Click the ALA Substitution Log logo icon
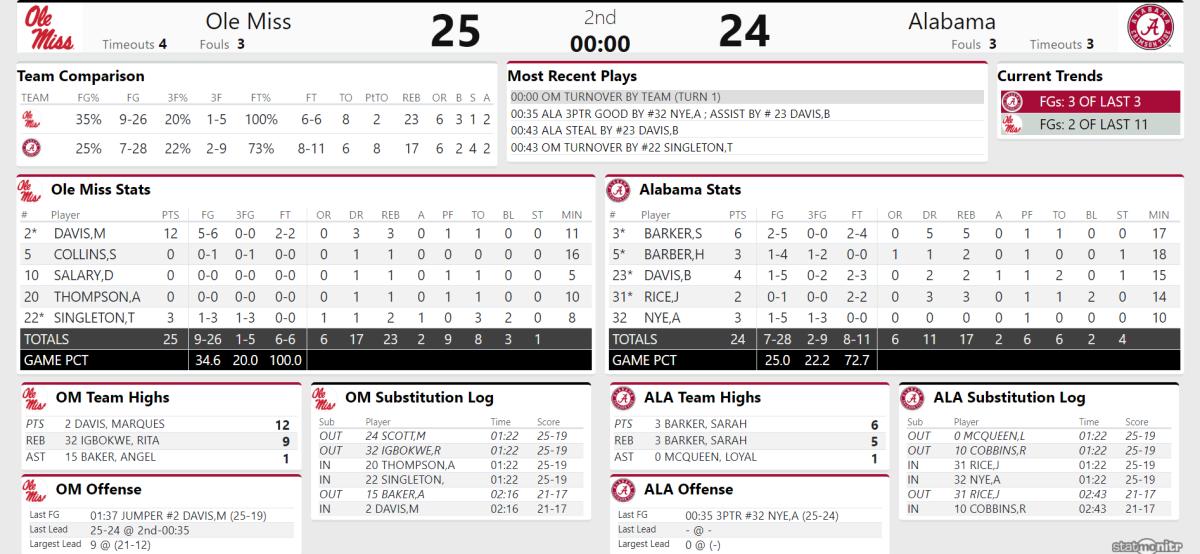The image size is (1200, 554). (911, 398)
